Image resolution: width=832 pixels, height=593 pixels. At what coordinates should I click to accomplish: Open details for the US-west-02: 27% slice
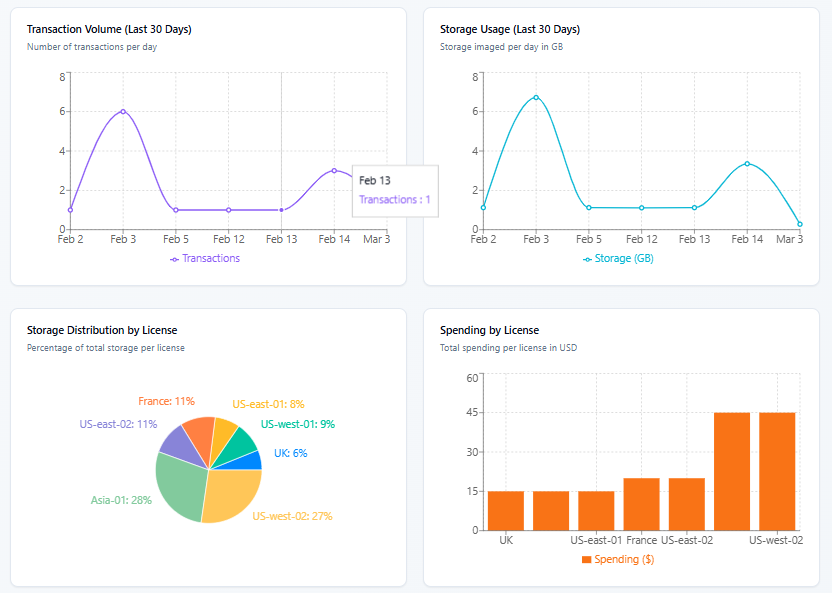pos(232,493)
